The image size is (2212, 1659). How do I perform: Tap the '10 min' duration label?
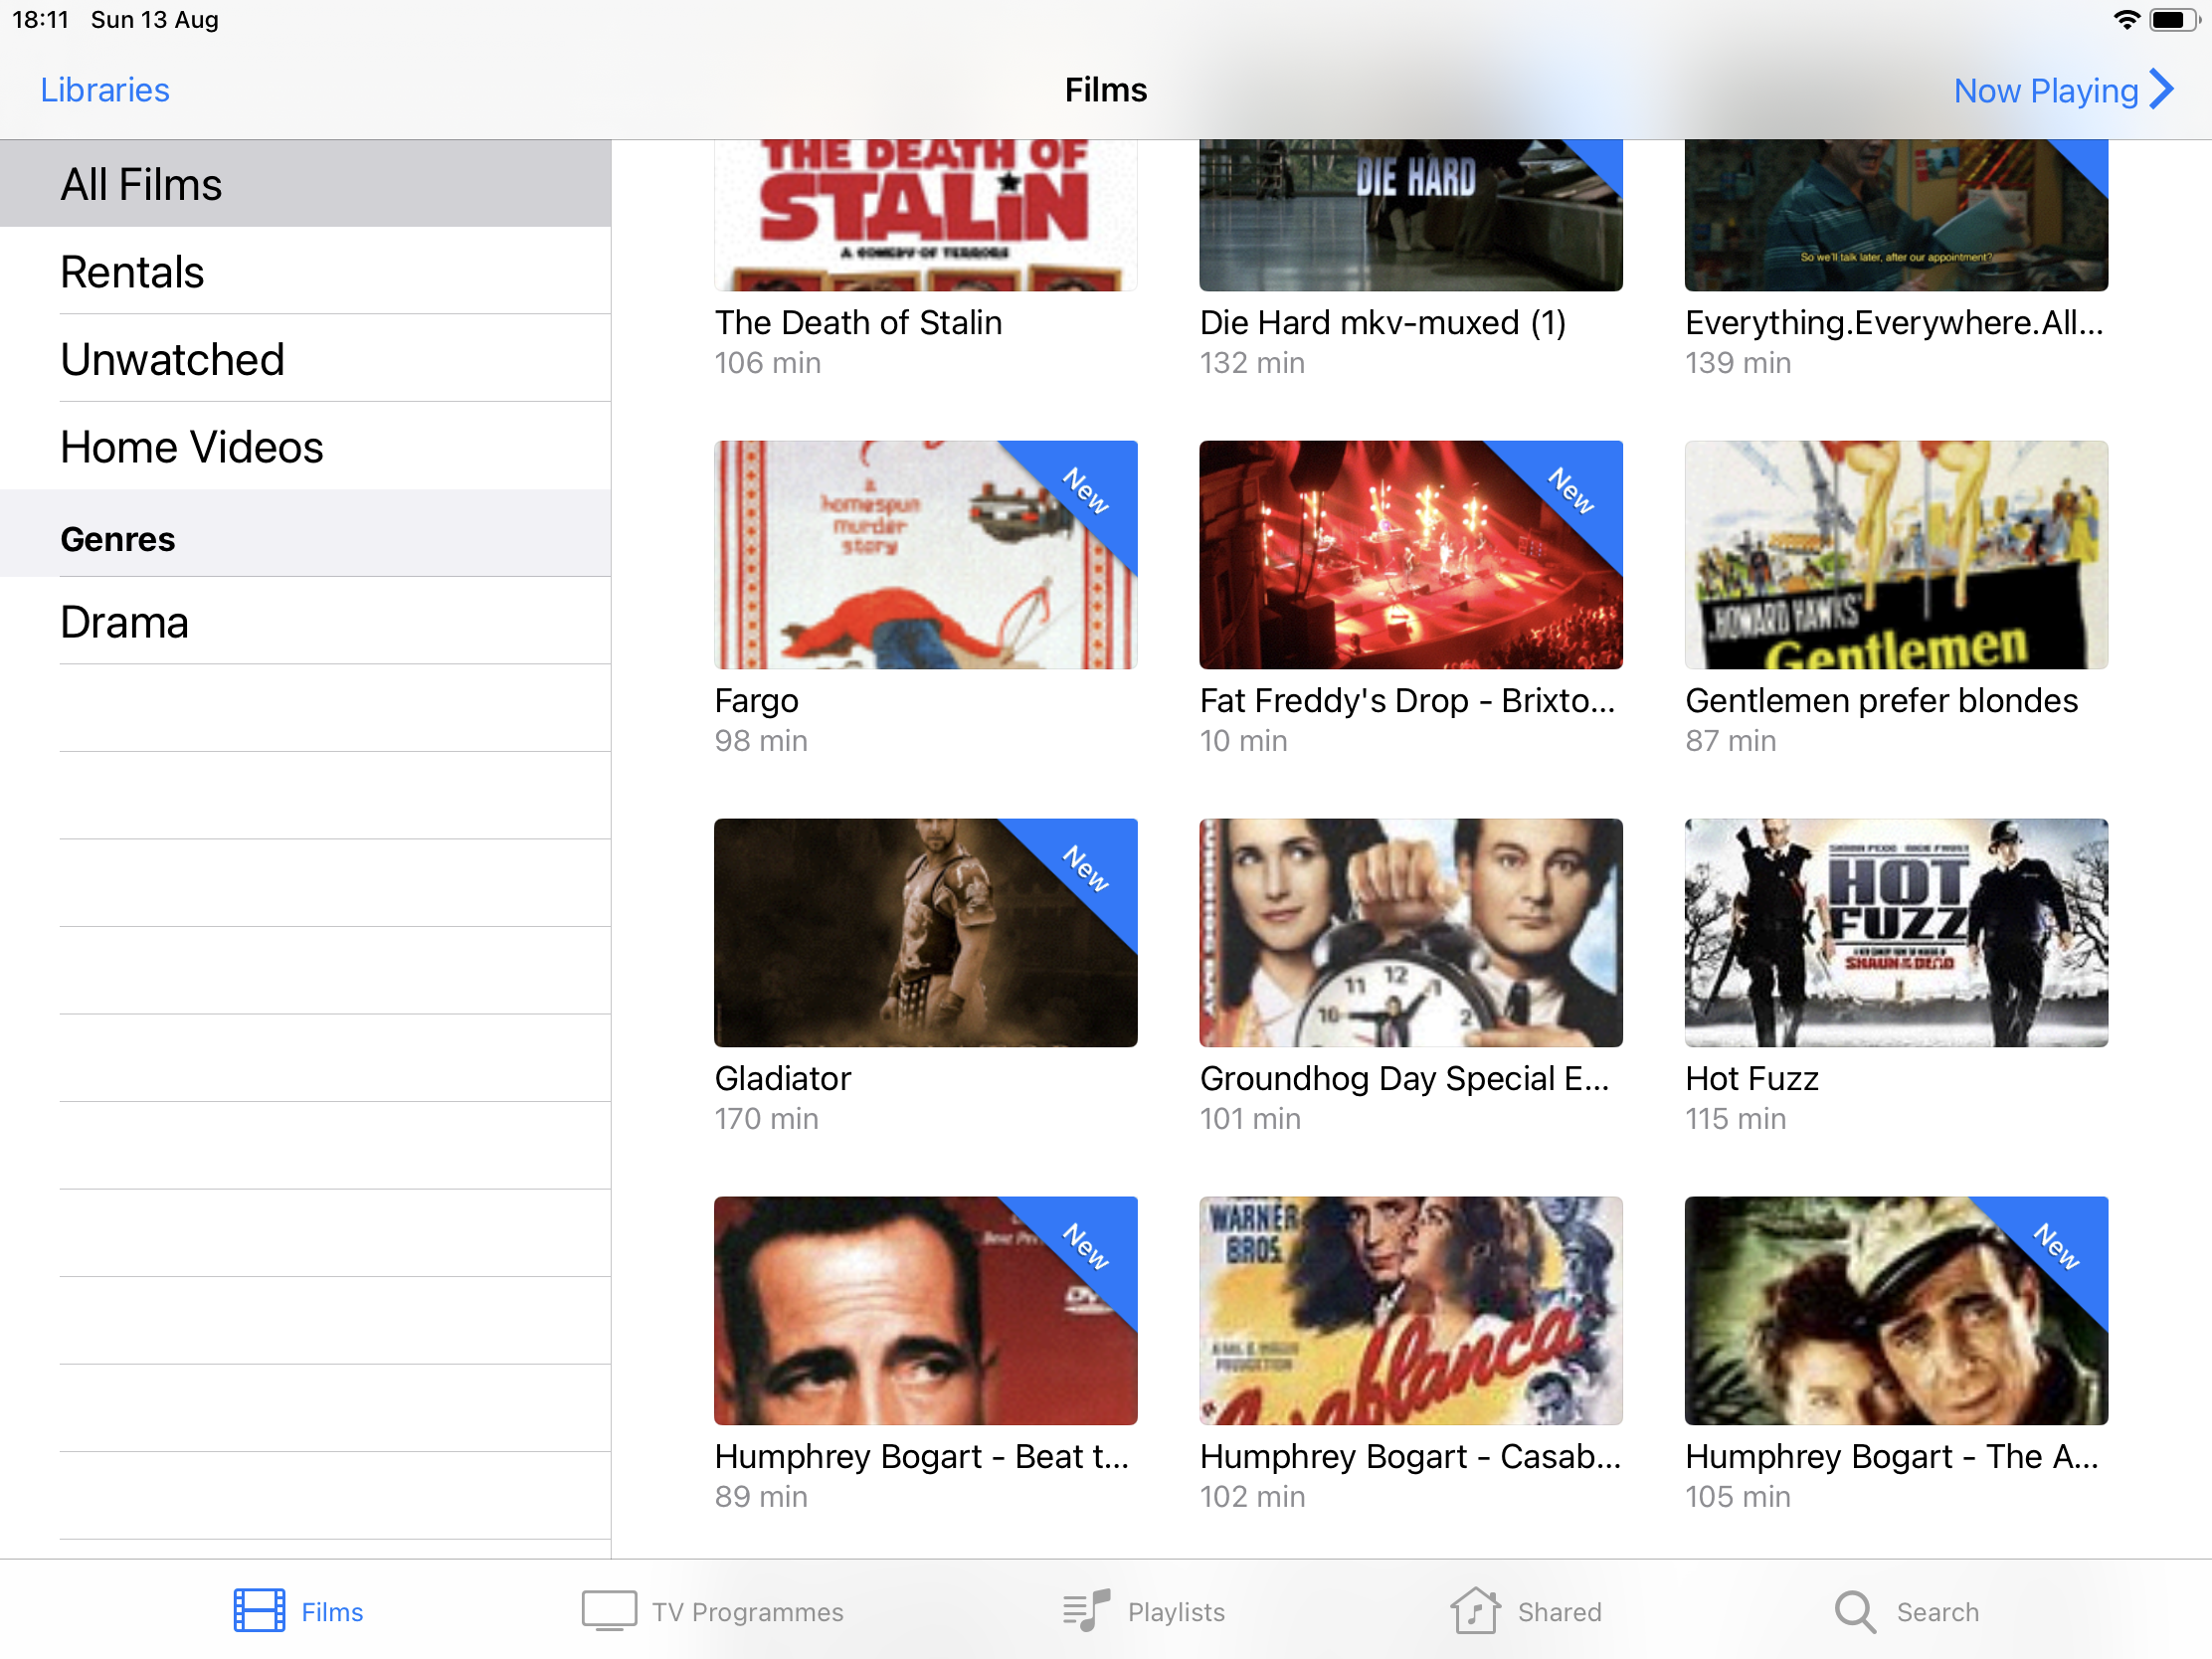[x=1243, y=740]
